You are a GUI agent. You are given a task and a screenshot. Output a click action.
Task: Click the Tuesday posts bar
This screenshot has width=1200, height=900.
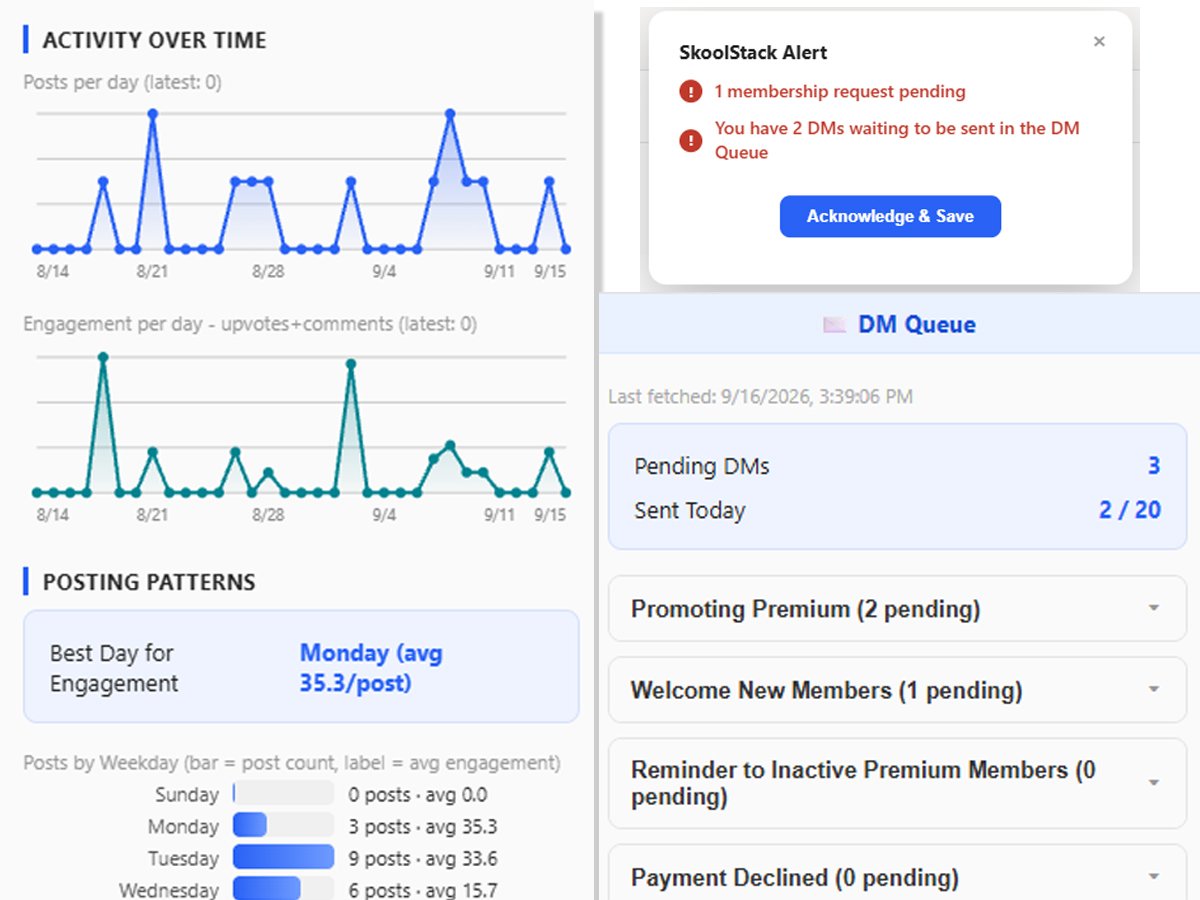283,857
